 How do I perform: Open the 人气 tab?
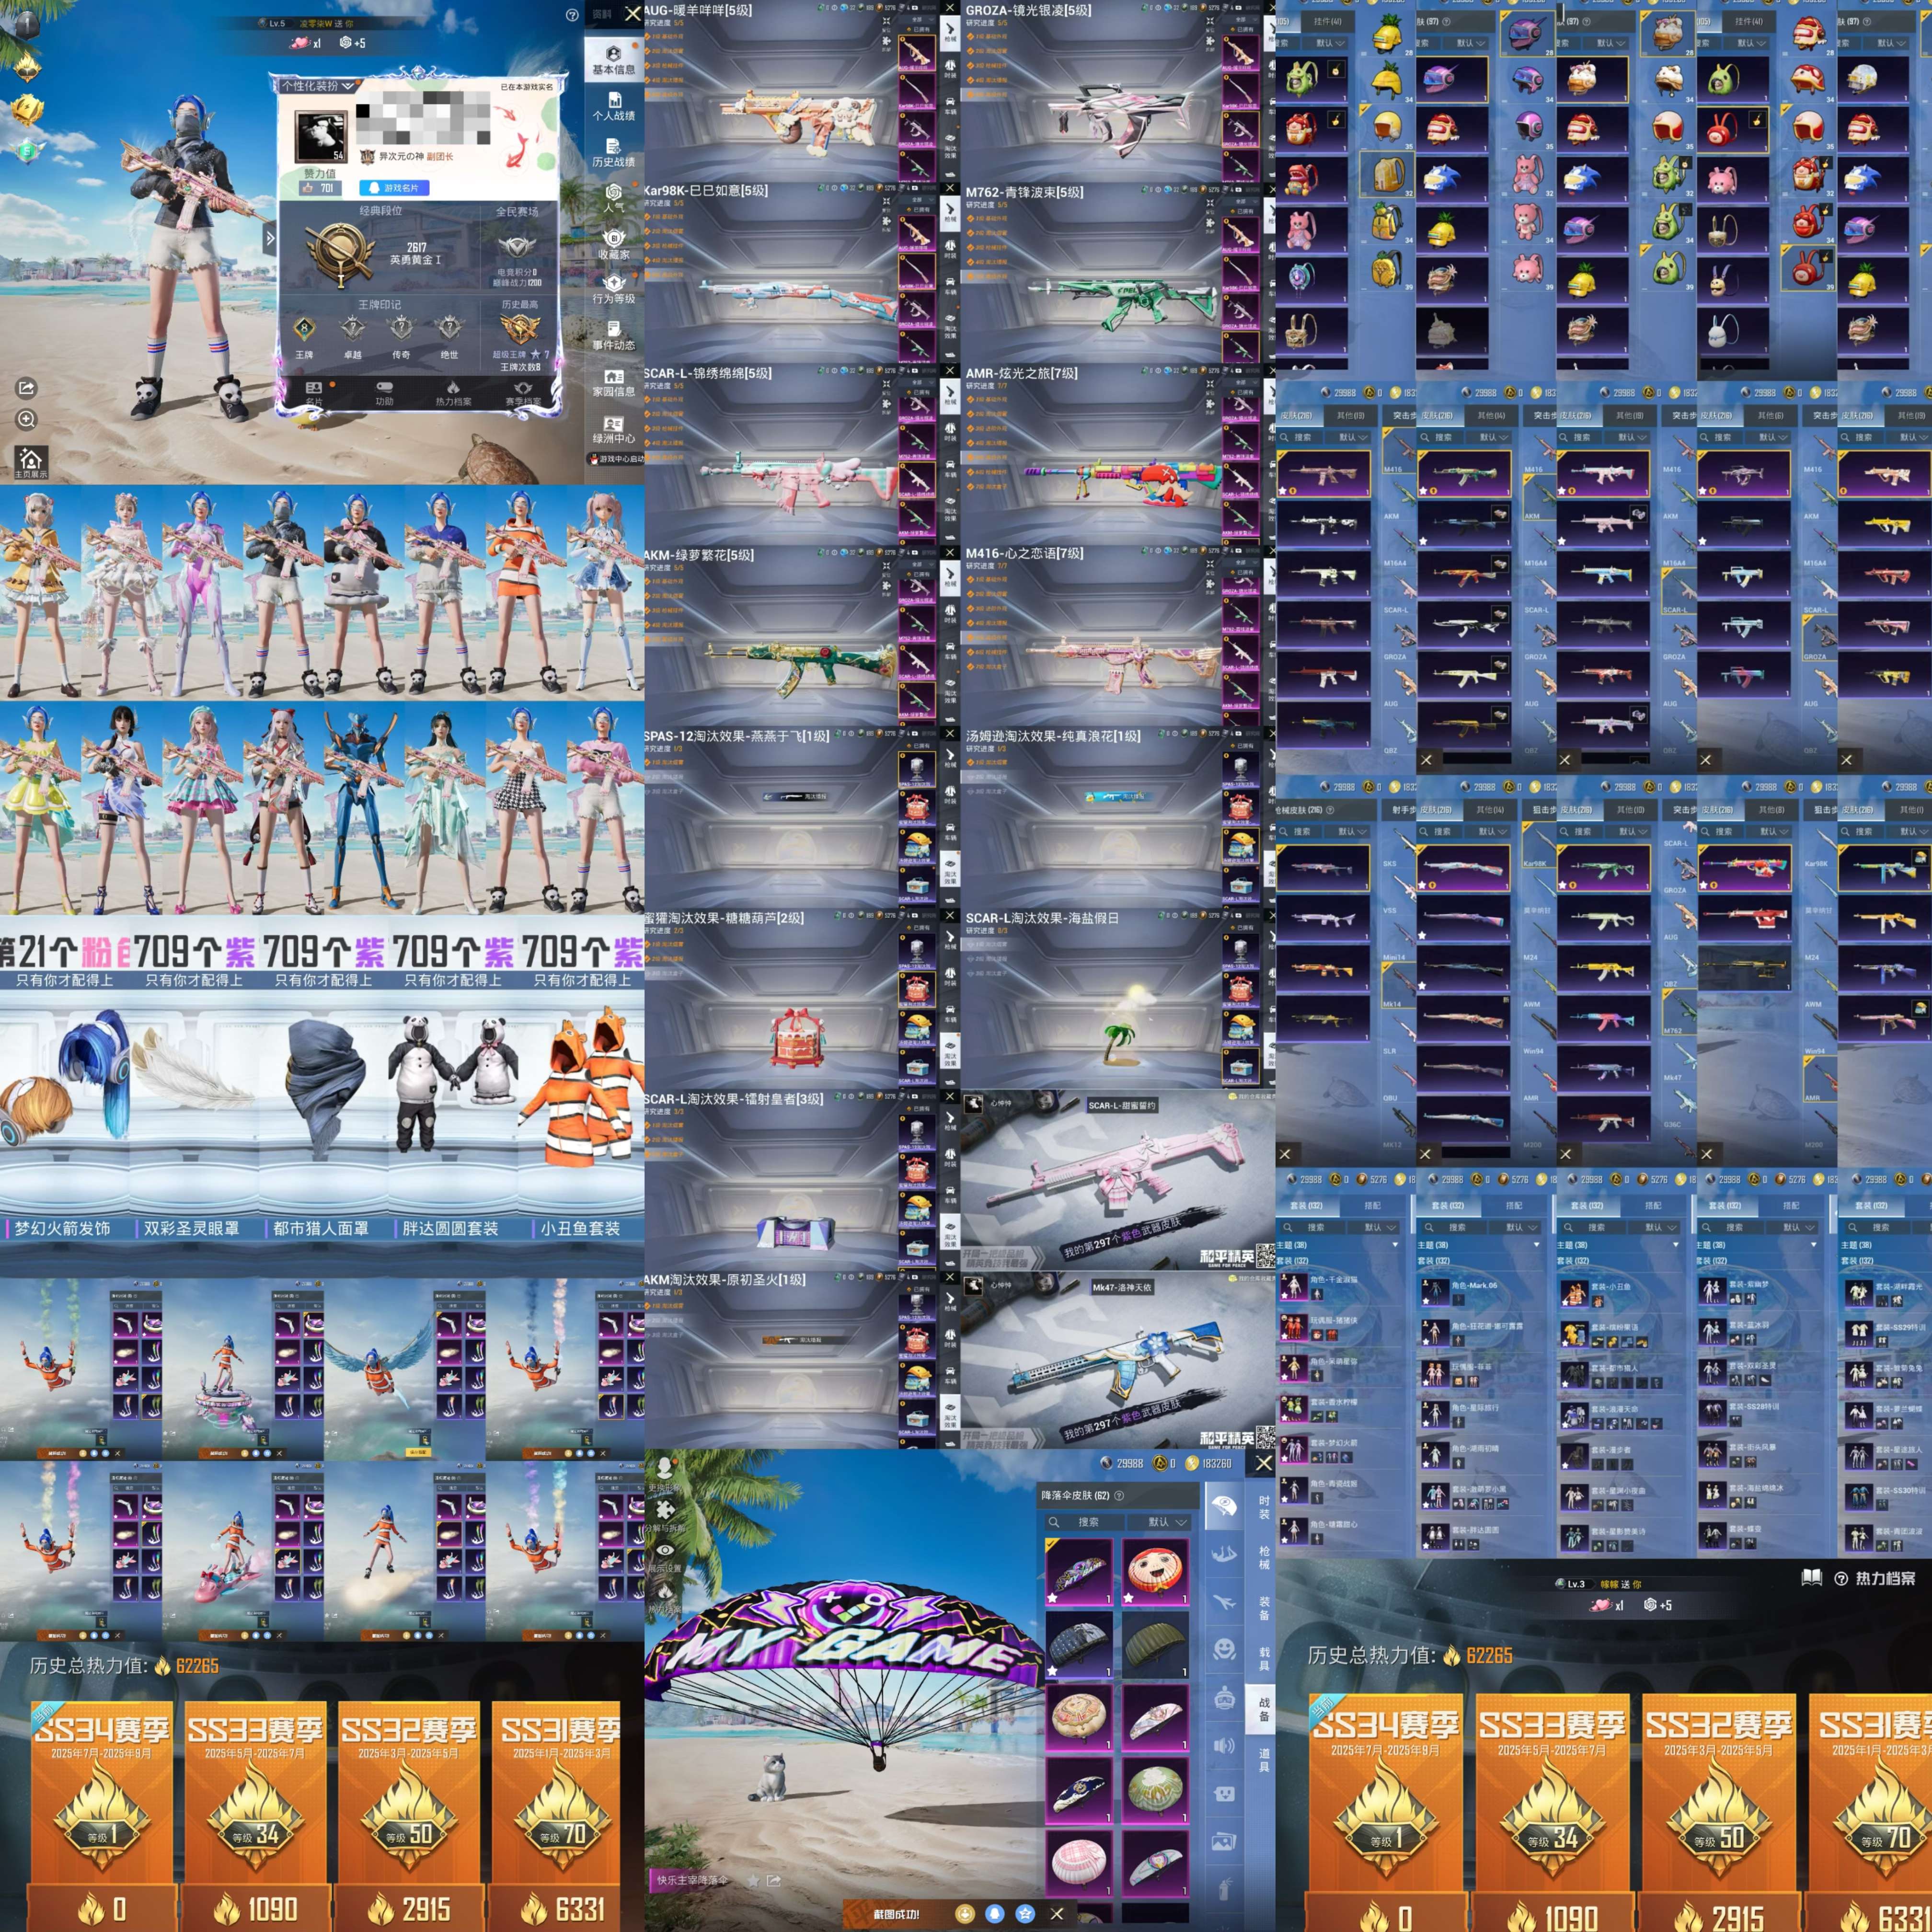pyautogui.click(x=614, y=198)
